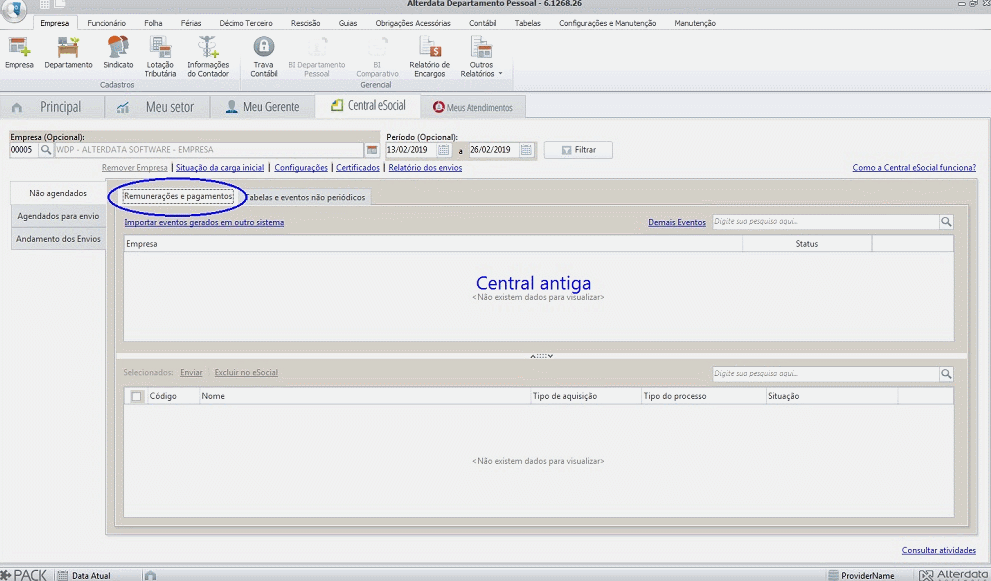
Task: Focus the upper grid search box
Action: 826,222
